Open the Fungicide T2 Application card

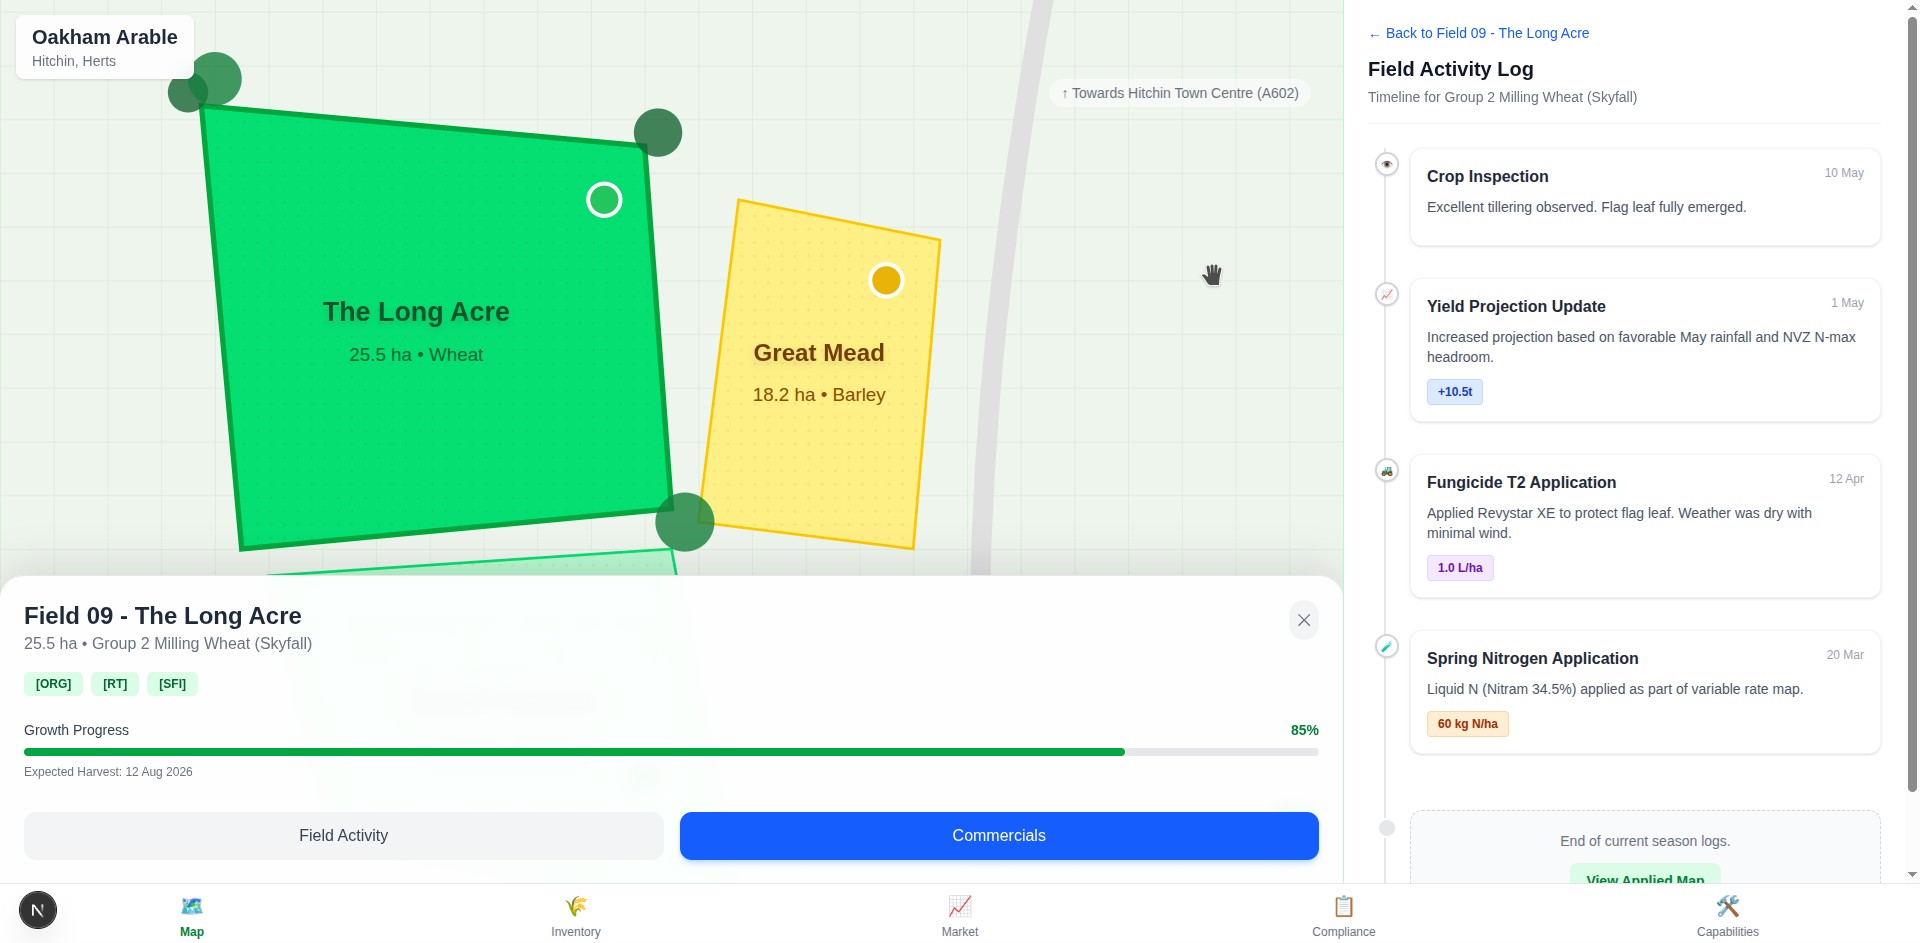click(1645, 526)
